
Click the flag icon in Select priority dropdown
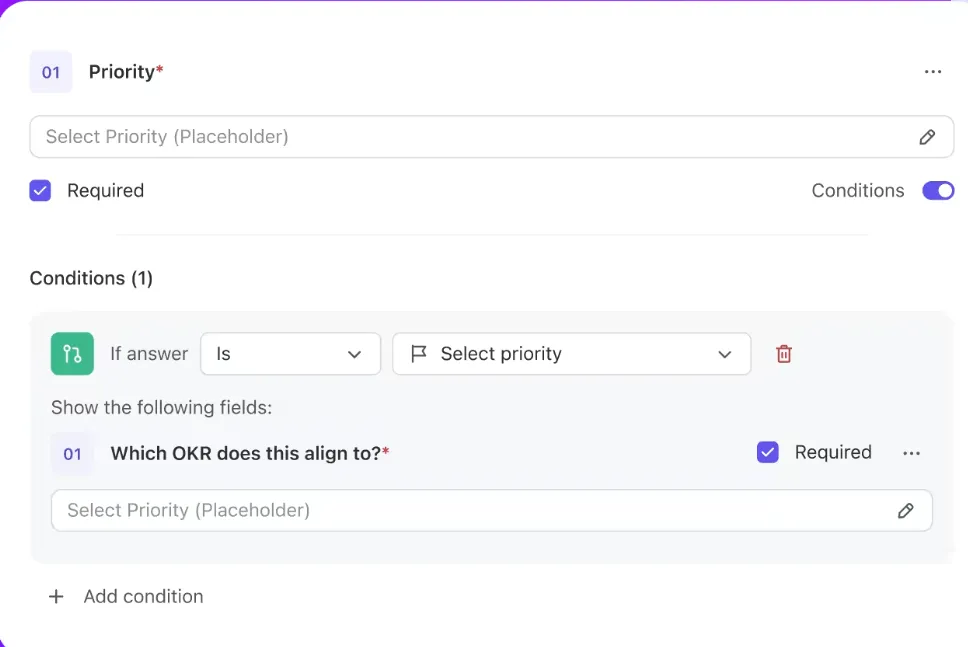420,353
